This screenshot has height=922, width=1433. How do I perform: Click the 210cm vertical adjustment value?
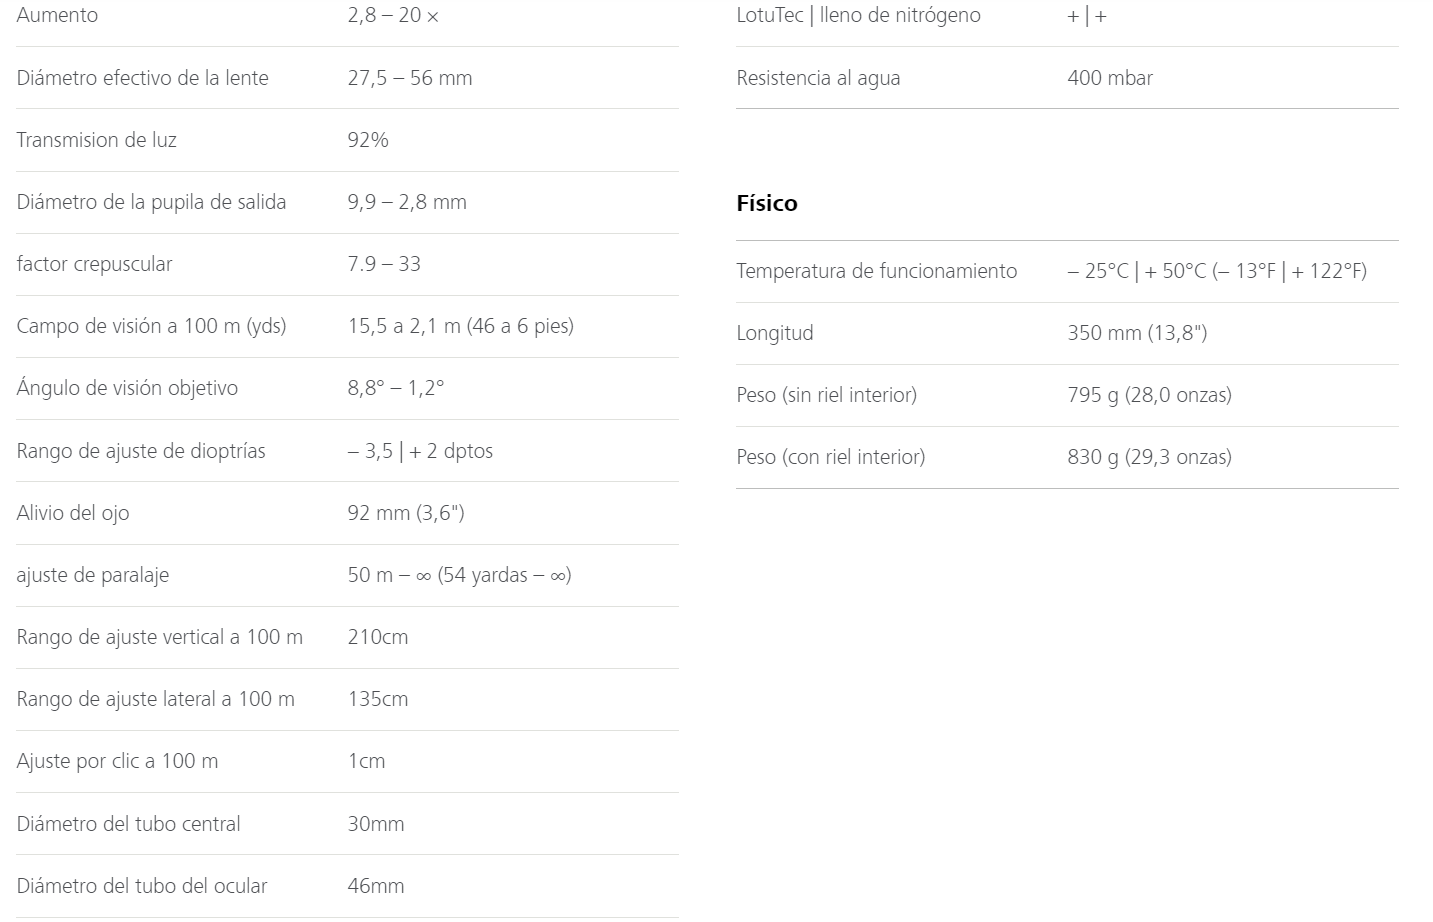point(378,637)
